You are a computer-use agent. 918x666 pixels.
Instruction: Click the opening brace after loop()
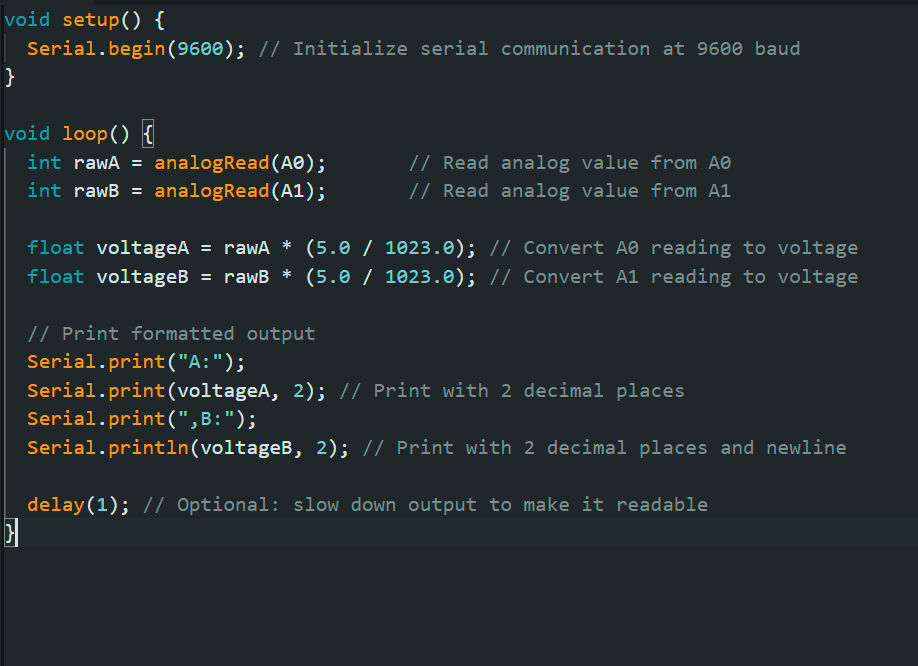click(148, 134)
